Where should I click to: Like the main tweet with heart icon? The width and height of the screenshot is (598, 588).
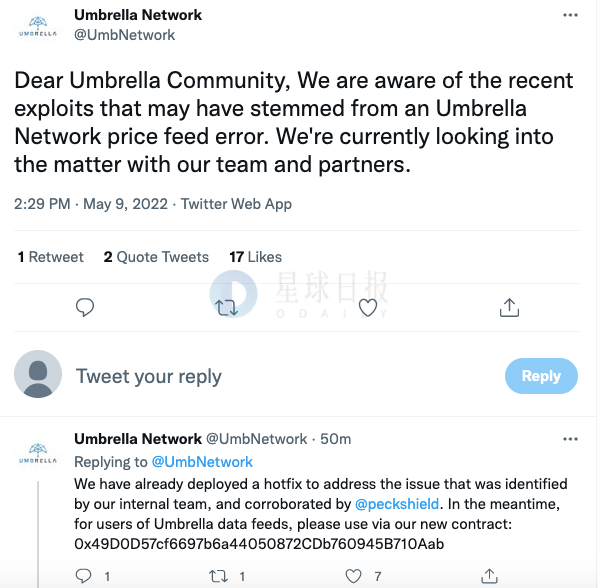pyautogui.click(x=368, y=307)
